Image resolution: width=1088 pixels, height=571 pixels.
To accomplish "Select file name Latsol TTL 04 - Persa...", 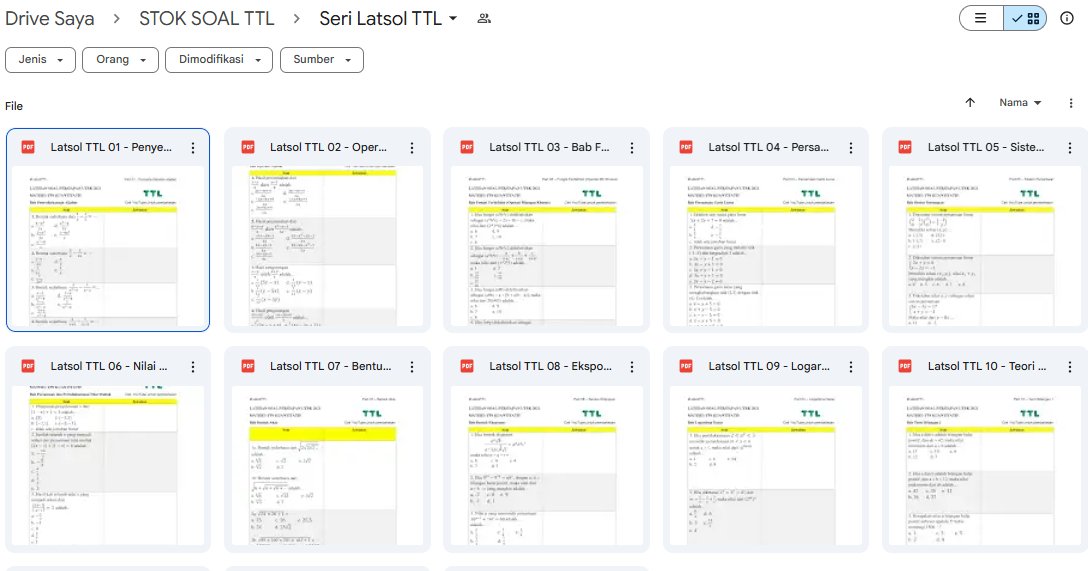I will coord(768,147).
